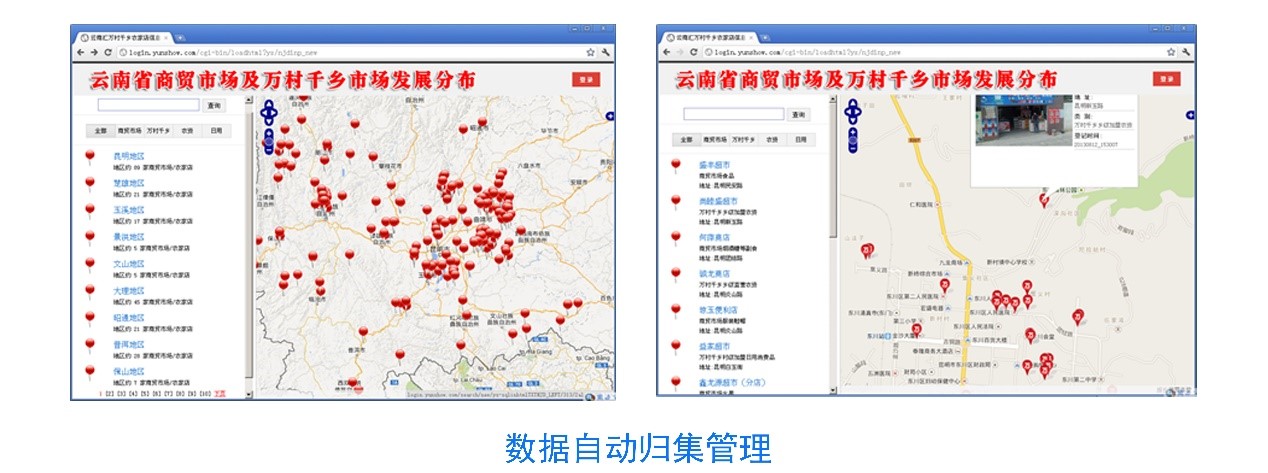Open 文山地区 region link
Screen dimensions: 1268x473
129,265
